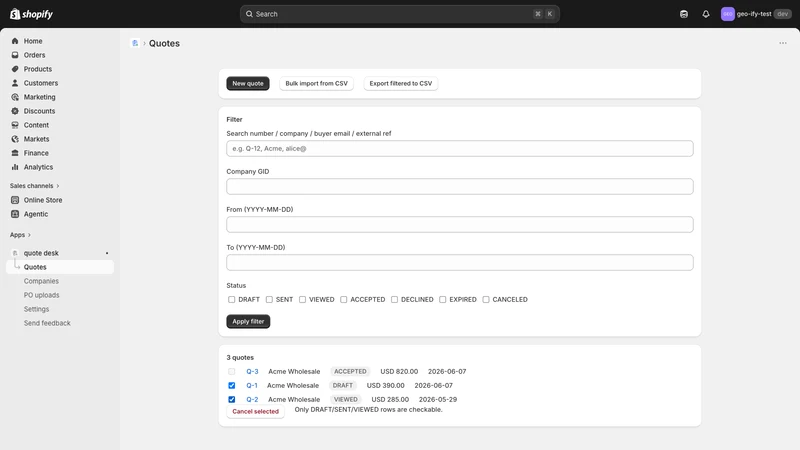Click the Marketing icon in sidebar

[x=15, y=97]
